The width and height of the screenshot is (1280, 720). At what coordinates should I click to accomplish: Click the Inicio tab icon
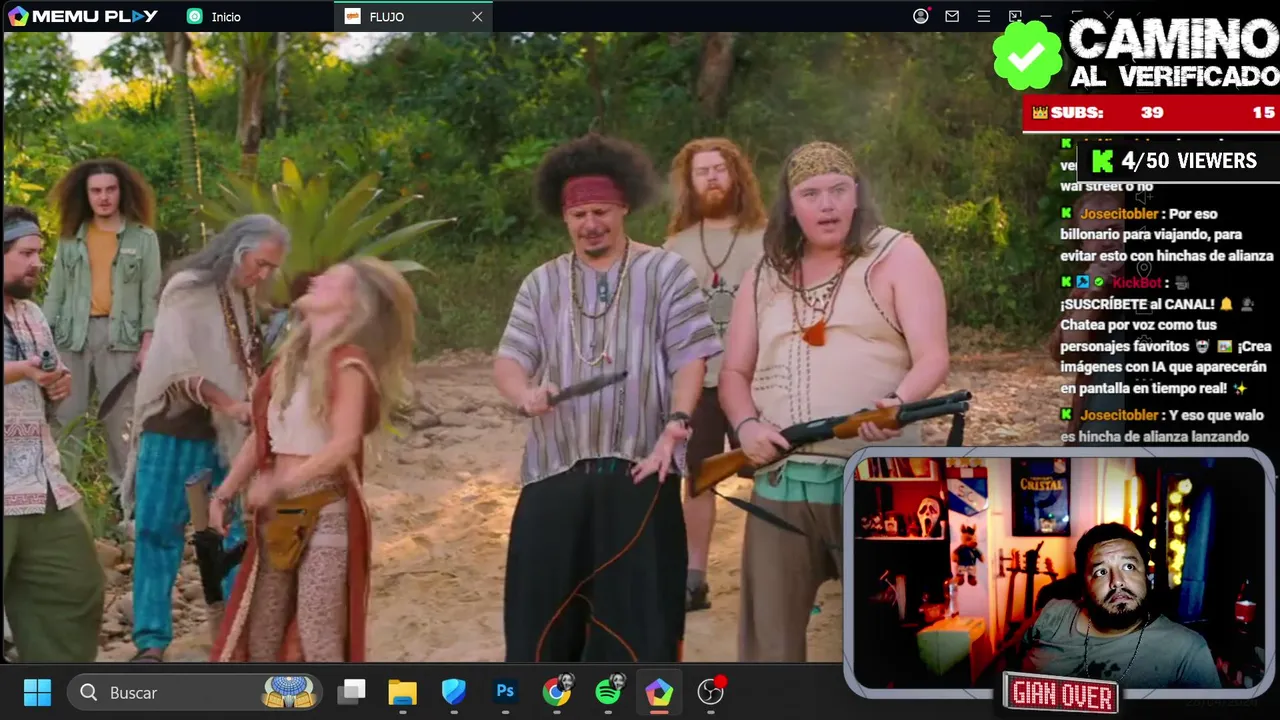(x=194, y=16)
